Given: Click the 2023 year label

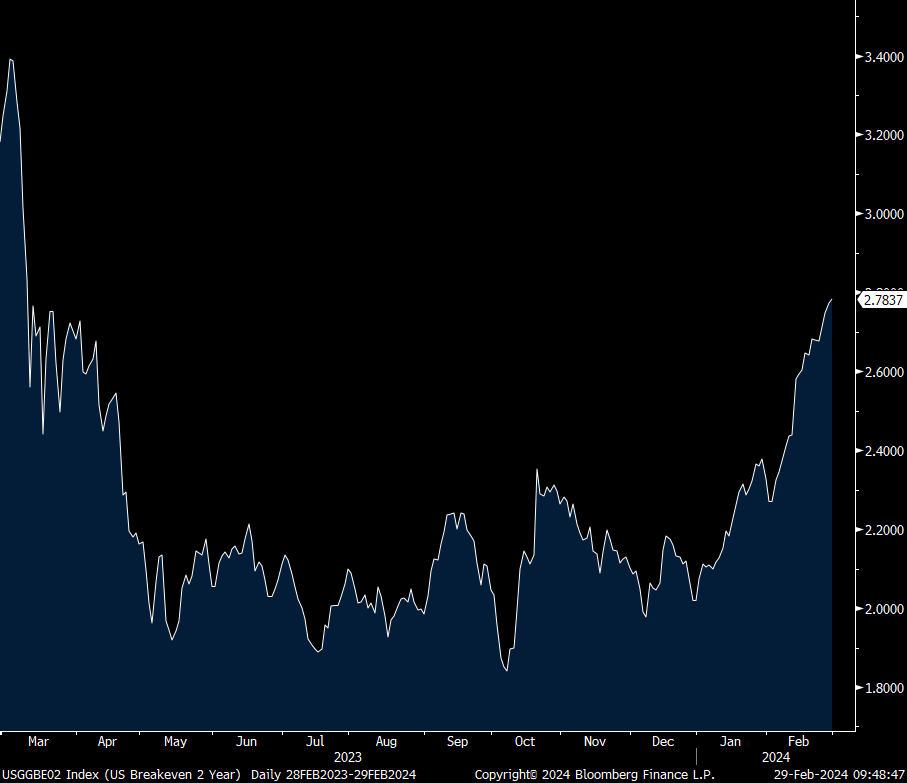Looking at the screenshot, I should (348, 757).
